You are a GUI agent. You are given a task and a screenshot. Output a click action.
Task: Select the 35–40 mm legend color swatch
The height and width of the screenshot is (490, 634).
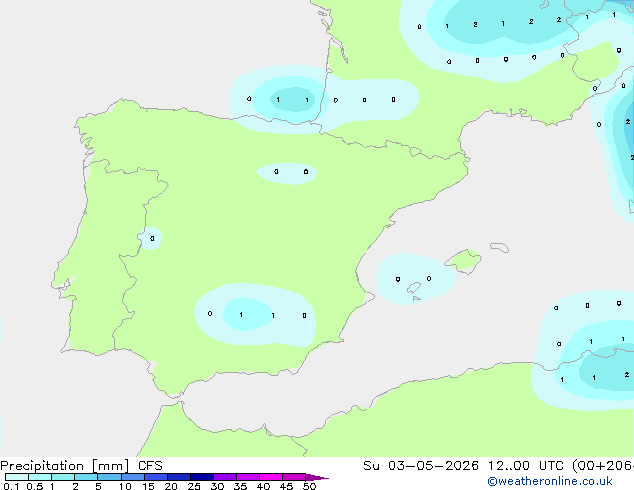pos(248,477)
